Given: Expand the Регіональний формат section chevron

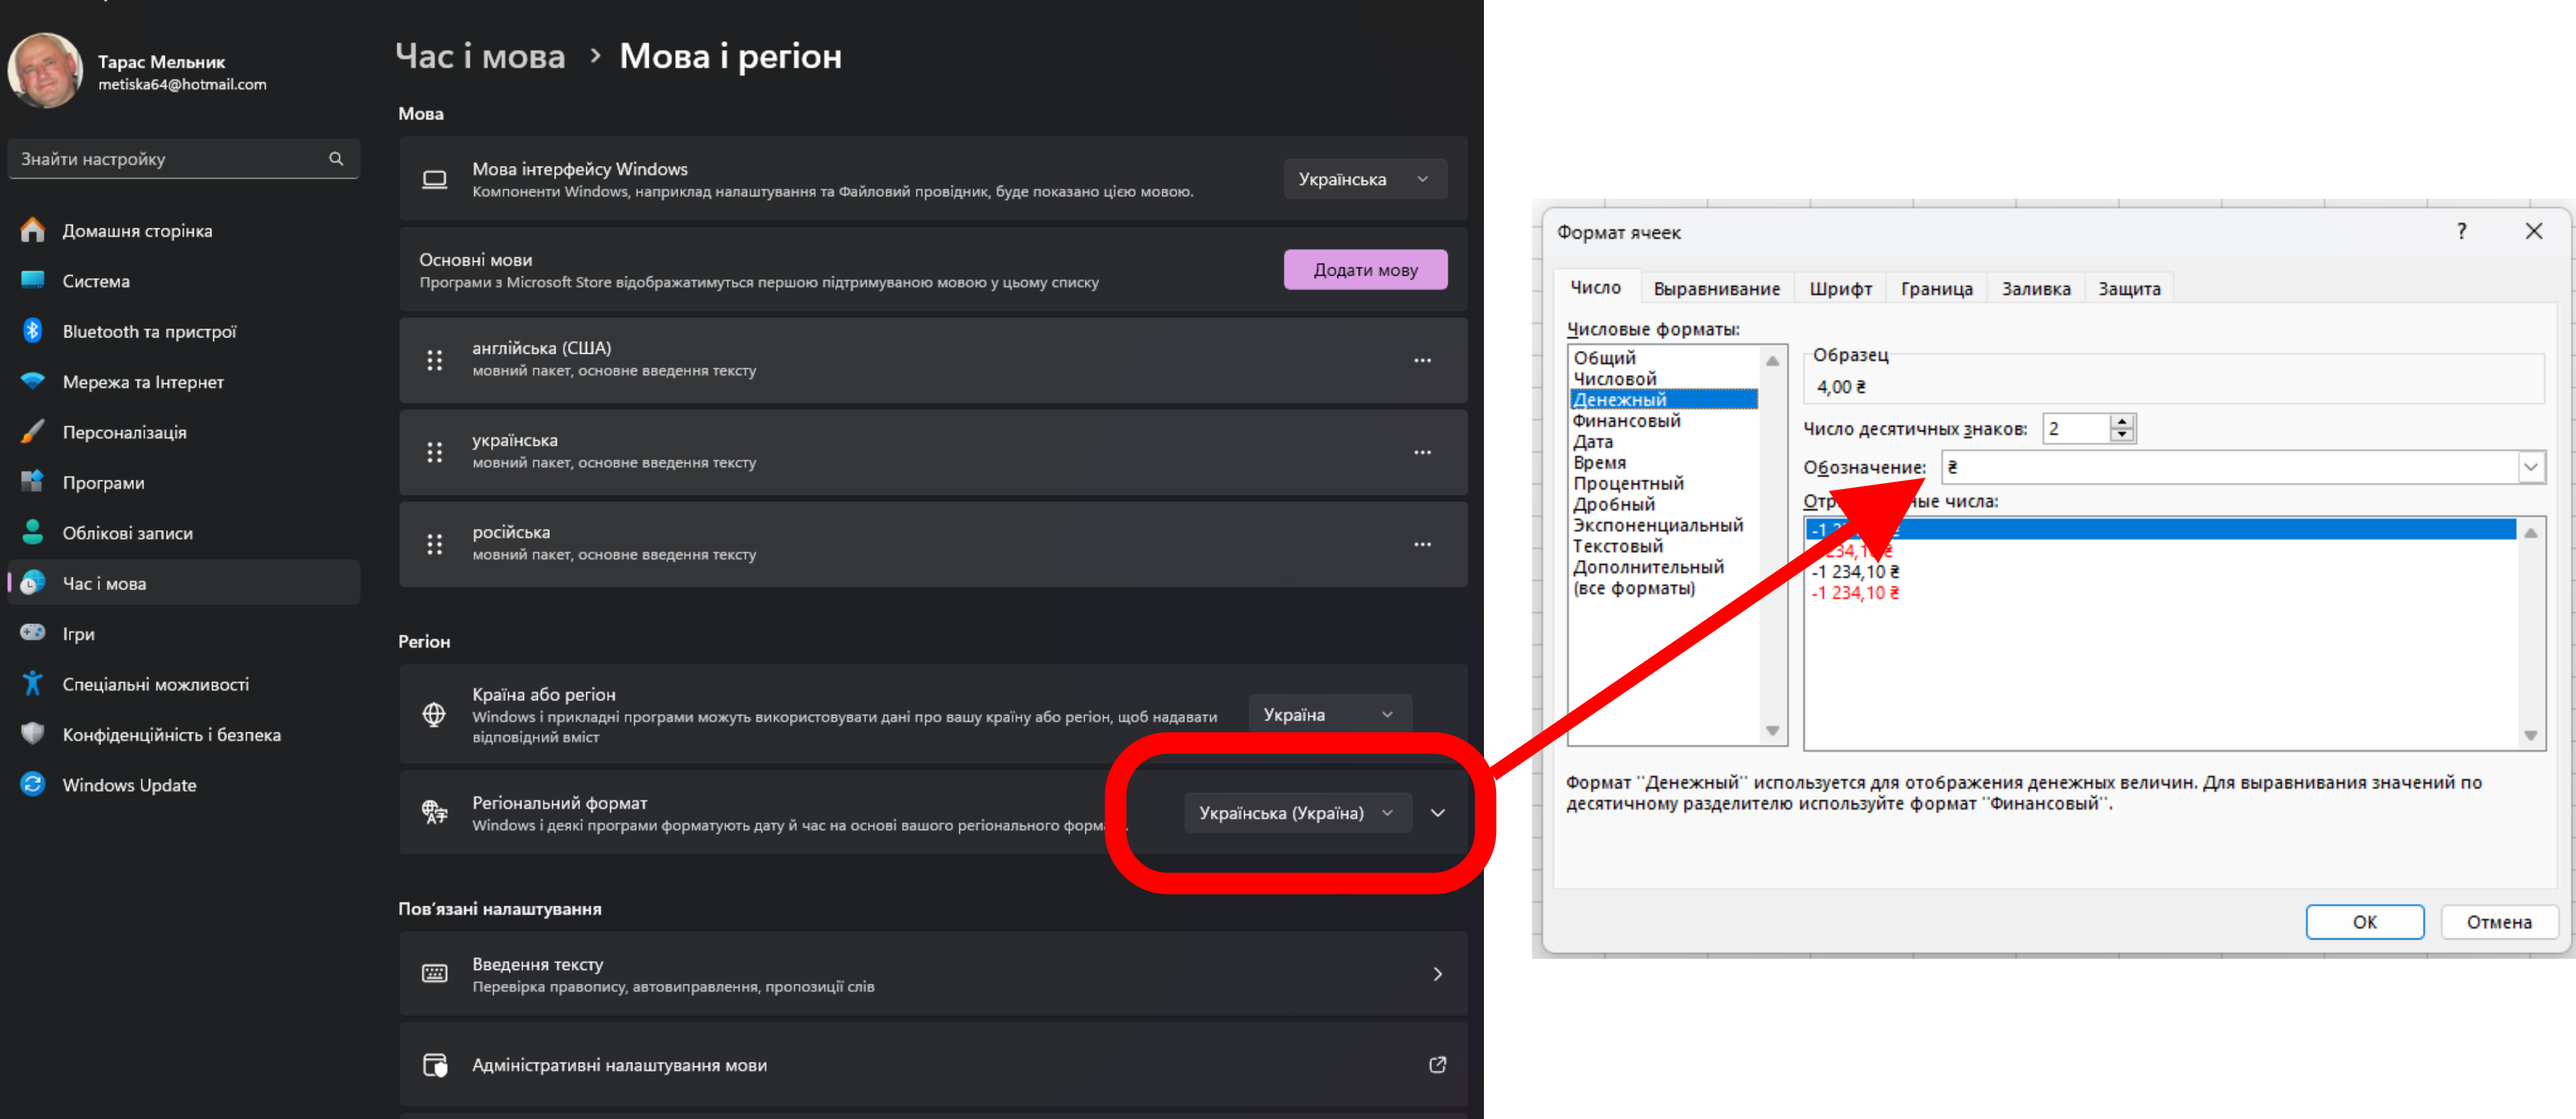Looking at the screenshot, I should click(x=1438, y=813).
